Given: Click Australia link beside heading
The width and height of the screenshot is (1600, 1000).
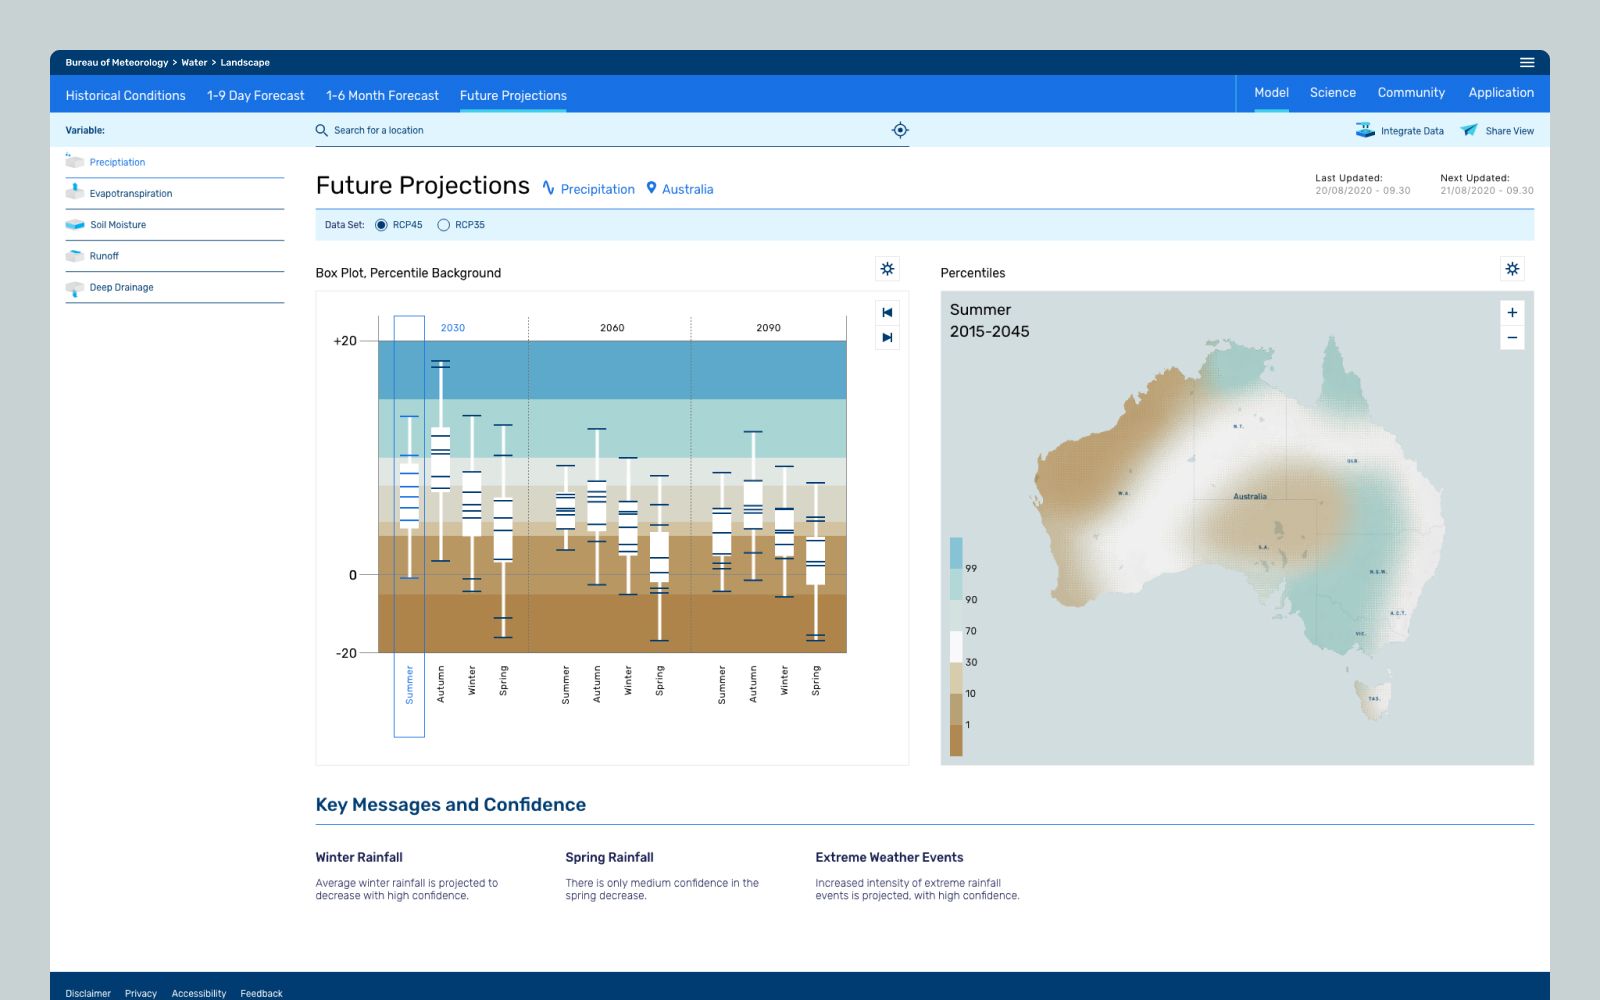Looking at the screenshot, I should (687, 189).
